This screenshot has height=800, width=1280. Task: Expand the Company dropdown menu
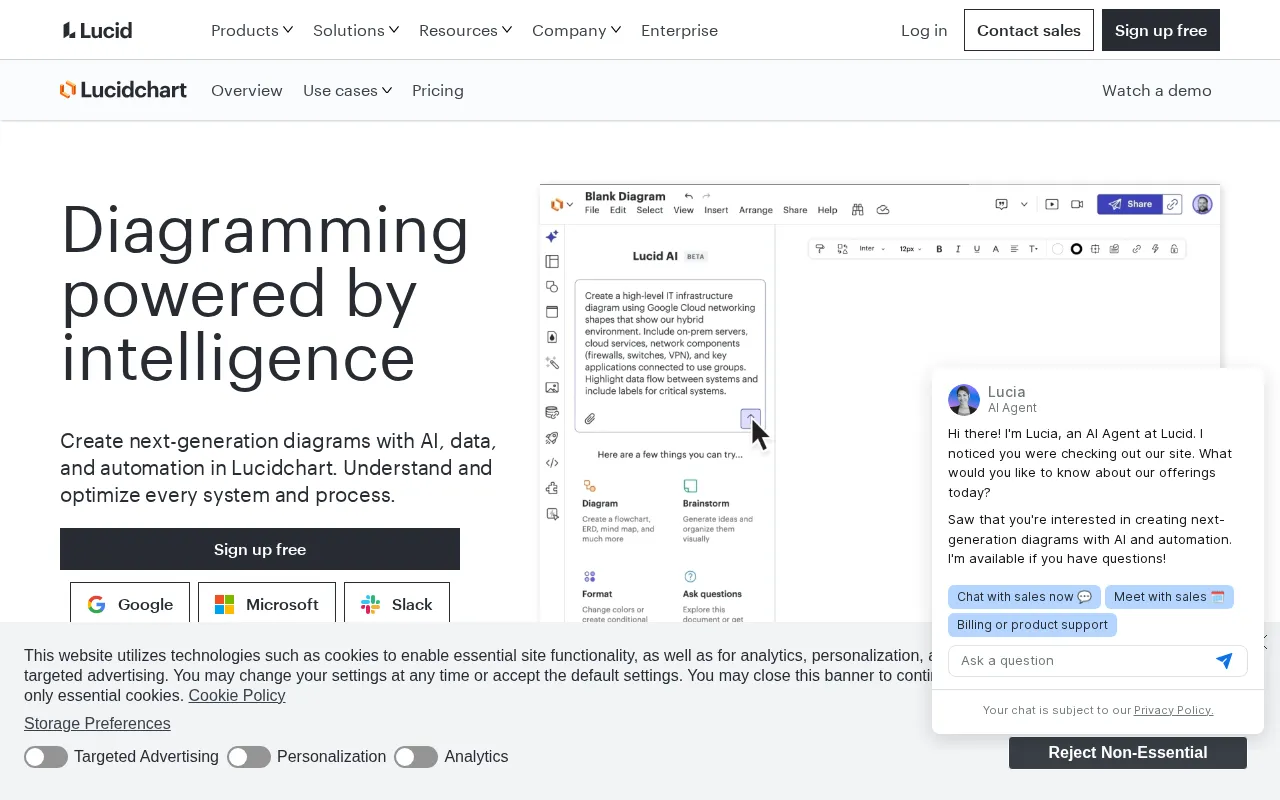point(577,30)
